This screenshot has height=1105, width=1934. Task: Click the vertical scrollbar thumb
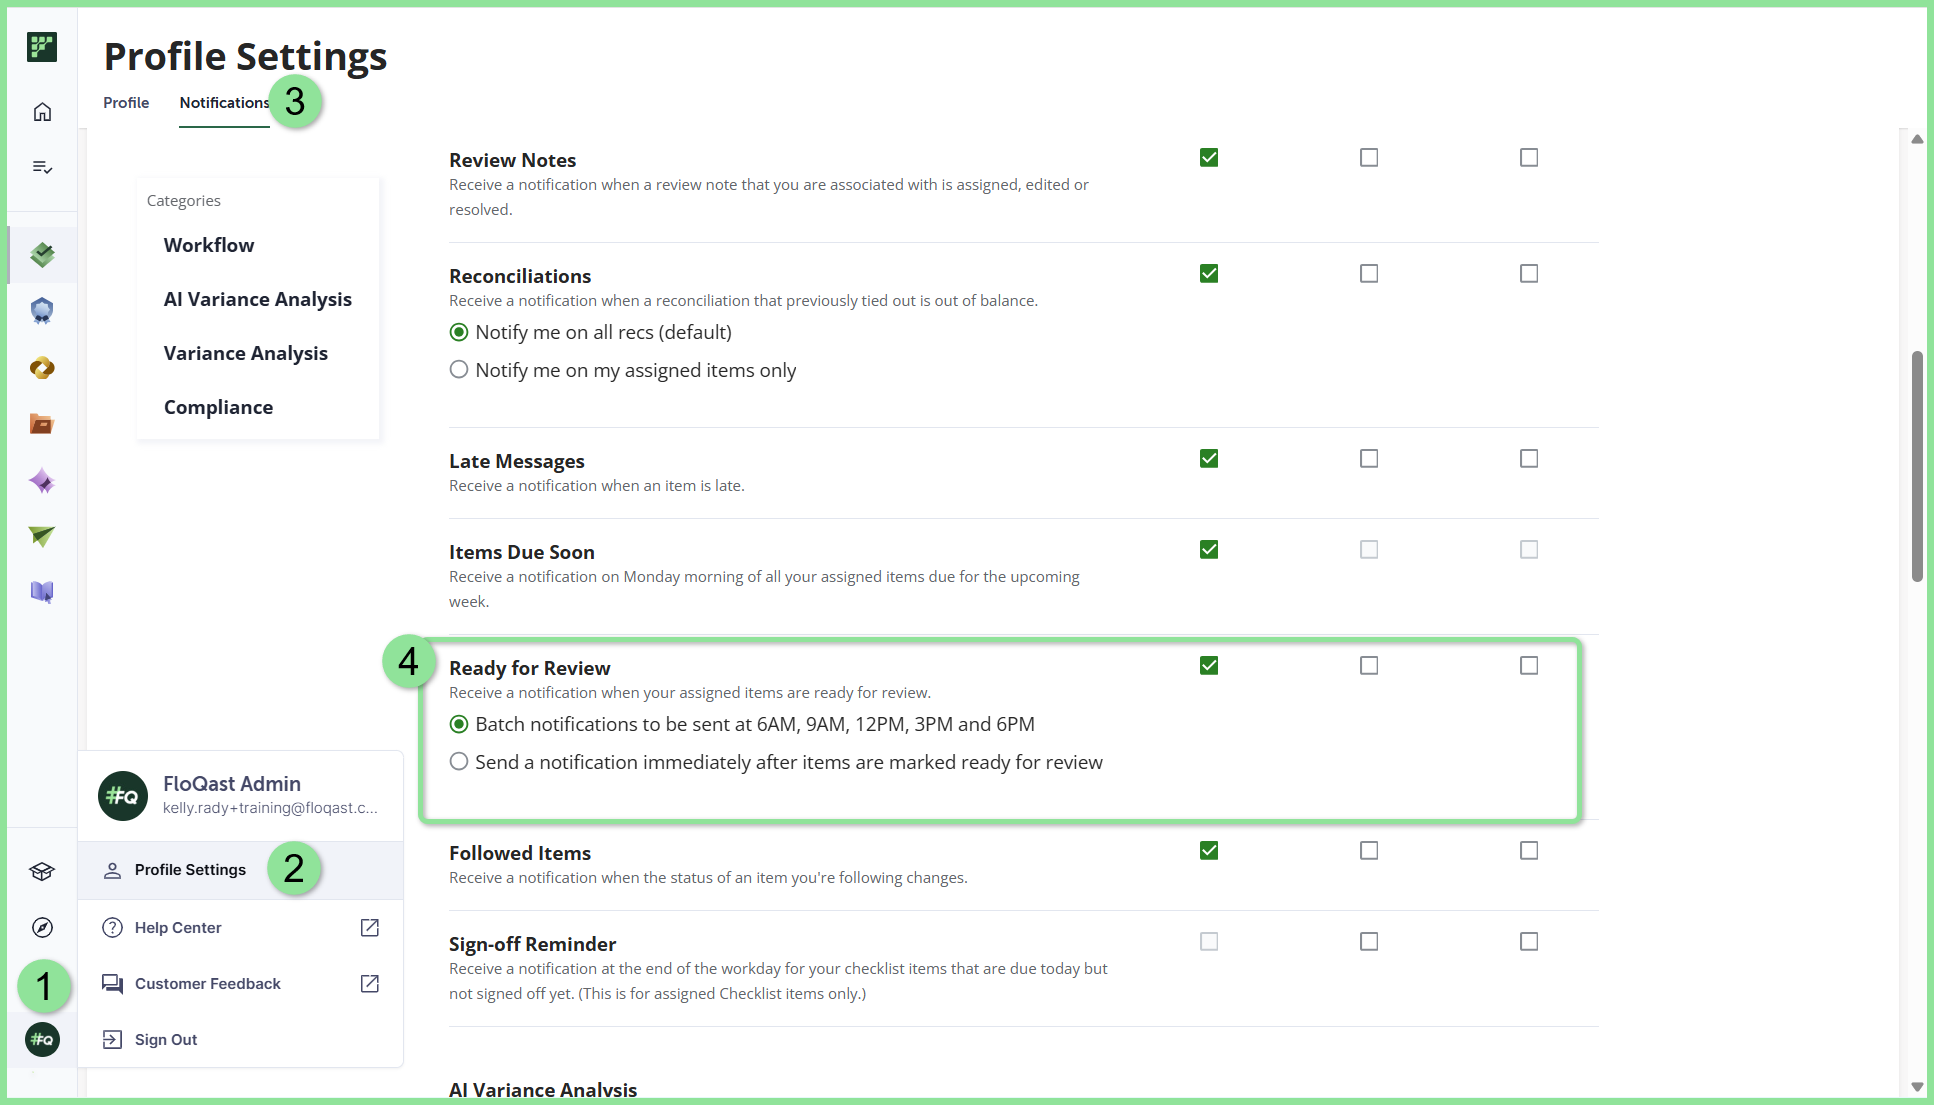pos(1917,465)
